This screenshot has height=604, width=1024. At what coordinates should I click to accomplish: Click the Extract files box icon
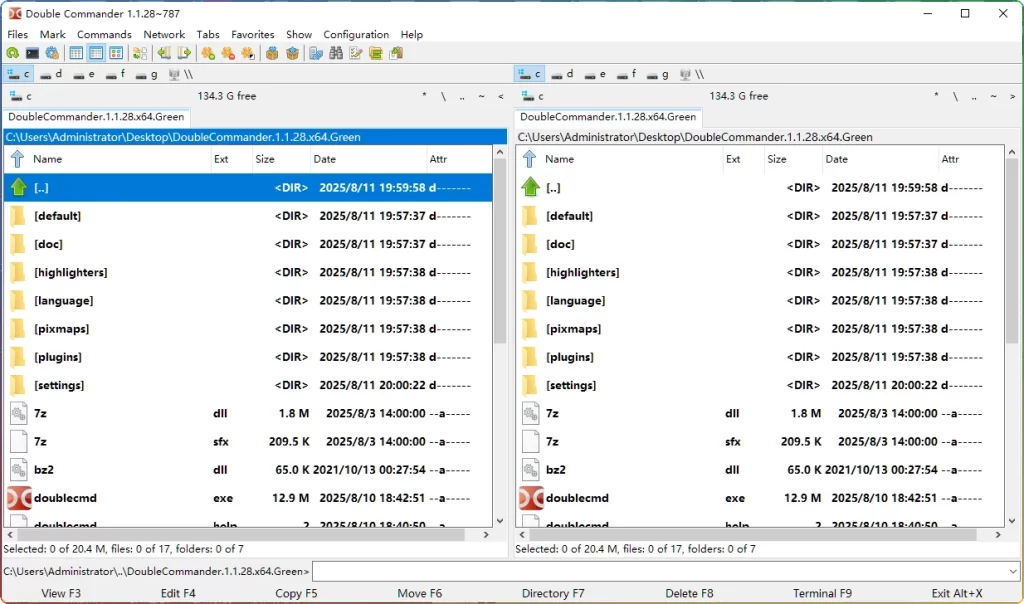click(293, 54)
